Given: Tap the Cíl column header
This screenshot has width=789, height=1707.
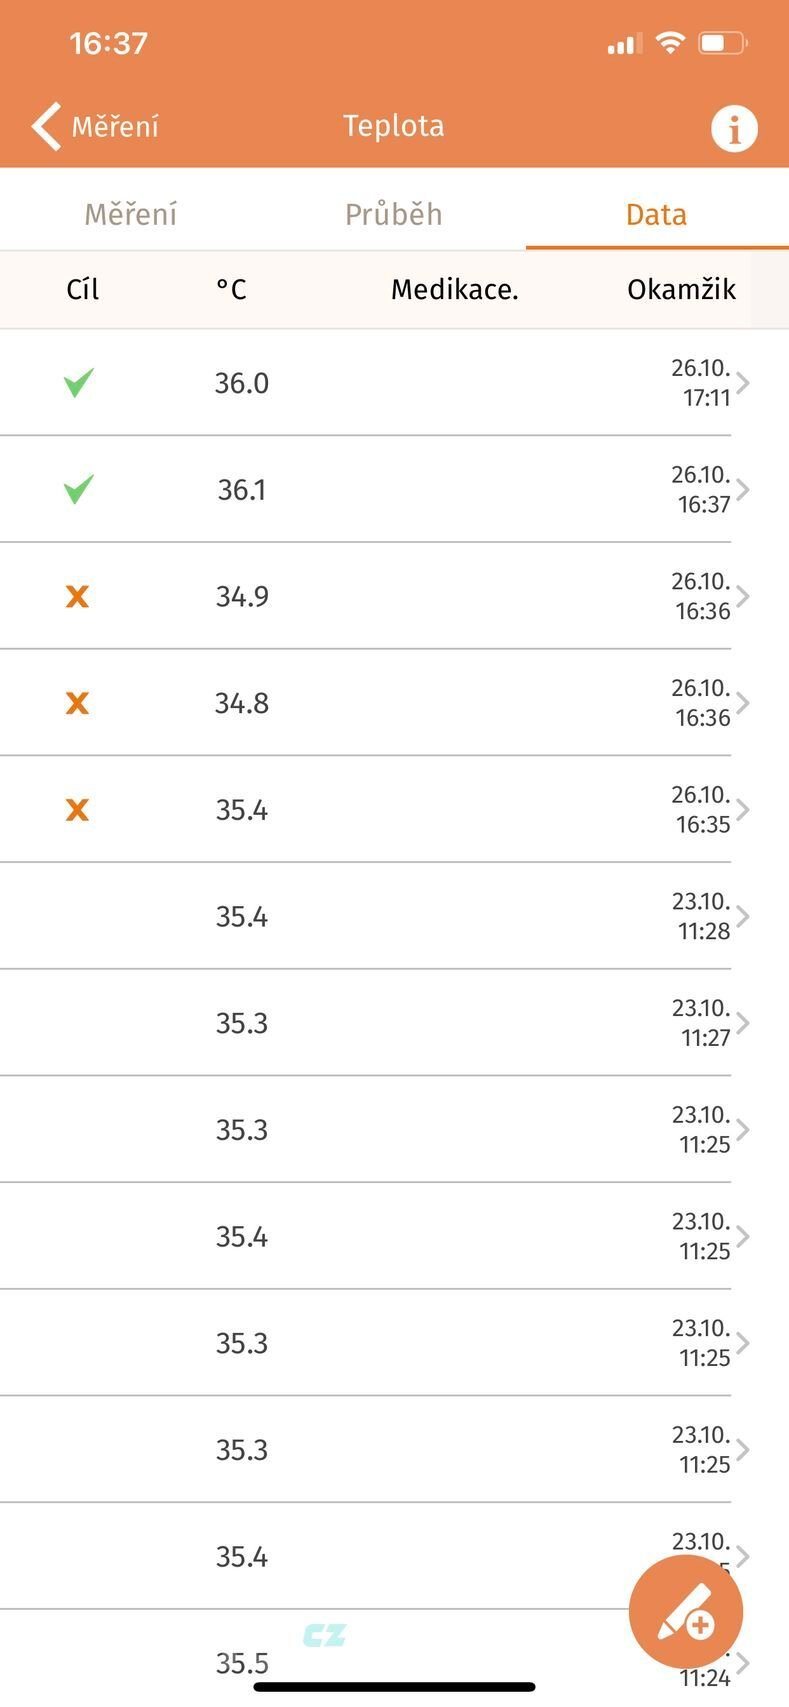Looking at the screenshot, I should (x=83, y=290).
